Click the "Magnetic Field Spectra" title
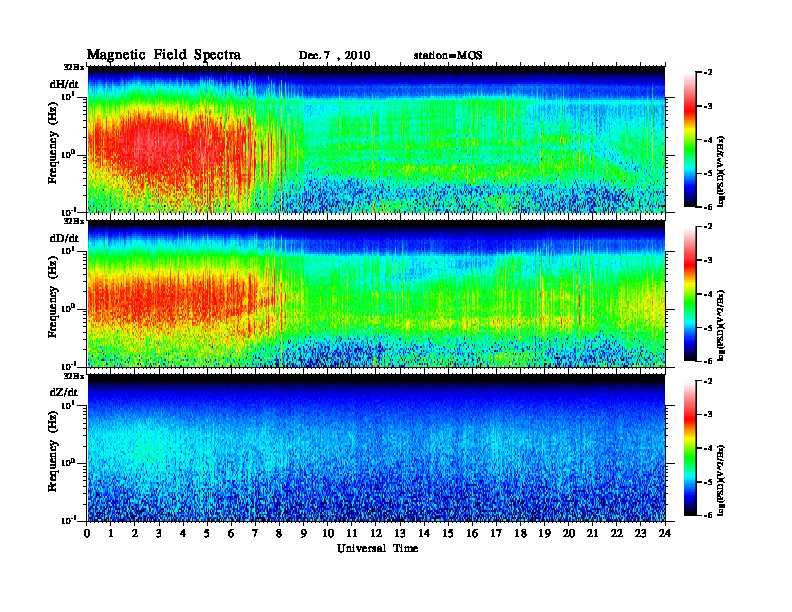This screenshot has width=792, height=612. pos(164,55)
